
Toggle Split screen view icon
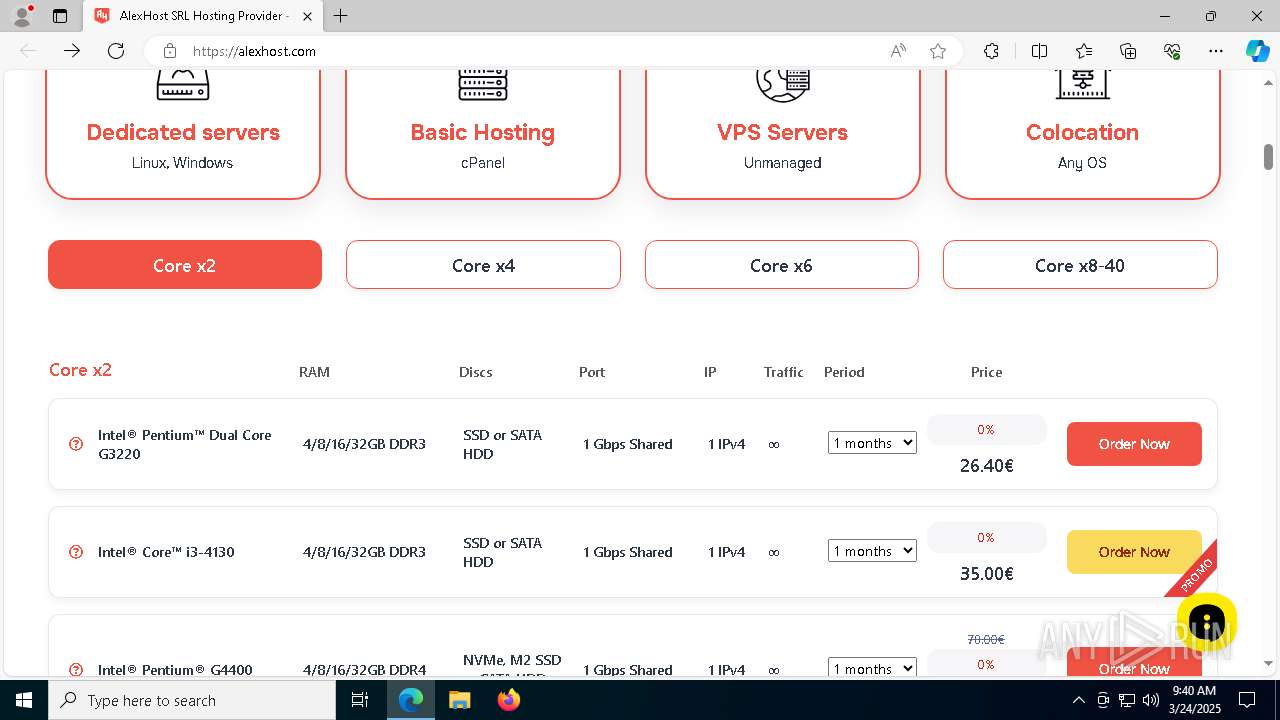[1039, 51]
